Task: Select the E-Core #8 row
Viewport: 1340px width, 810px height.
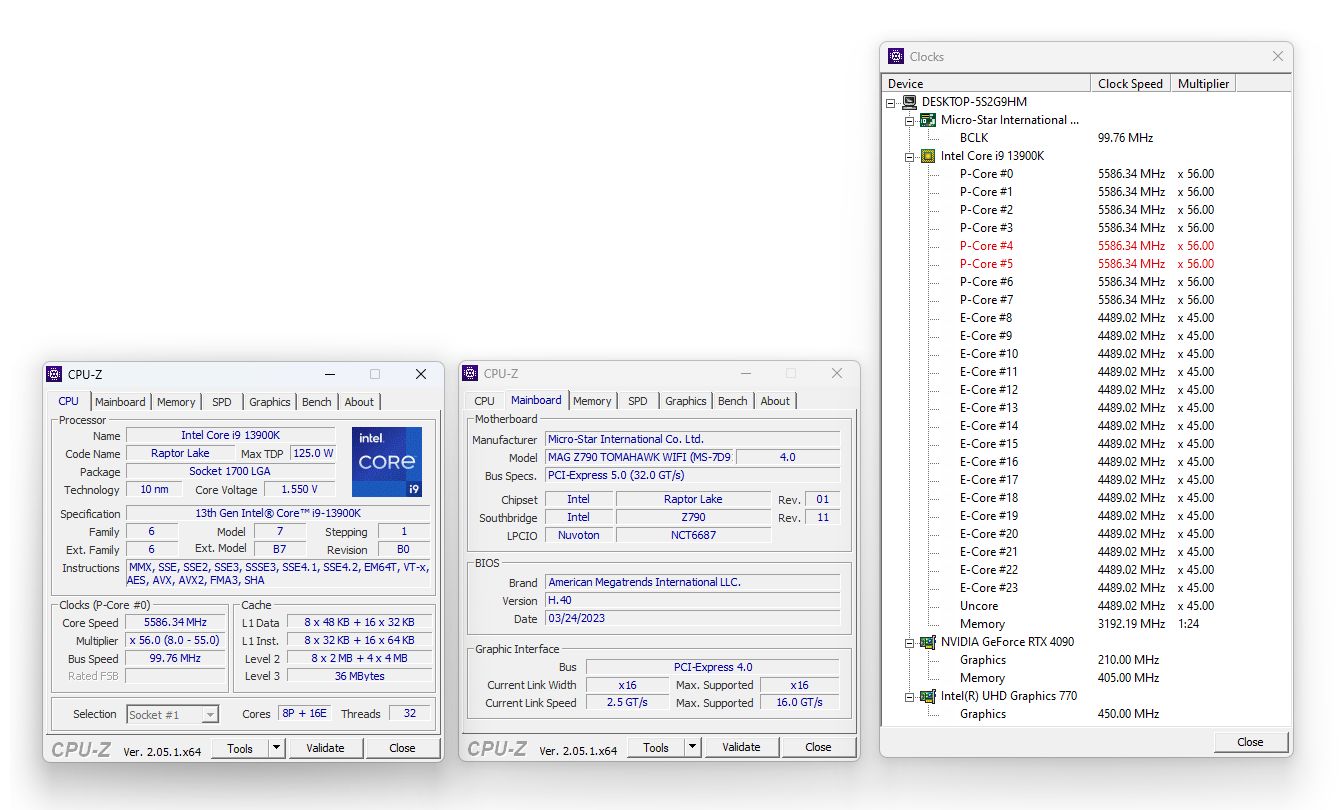Action: (x=1087, y=318)
